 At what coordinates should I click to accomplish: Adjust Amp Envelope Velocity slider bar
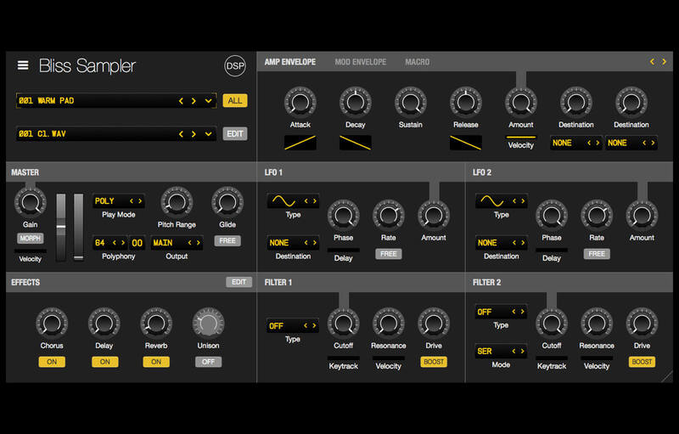tap(521, 137)
